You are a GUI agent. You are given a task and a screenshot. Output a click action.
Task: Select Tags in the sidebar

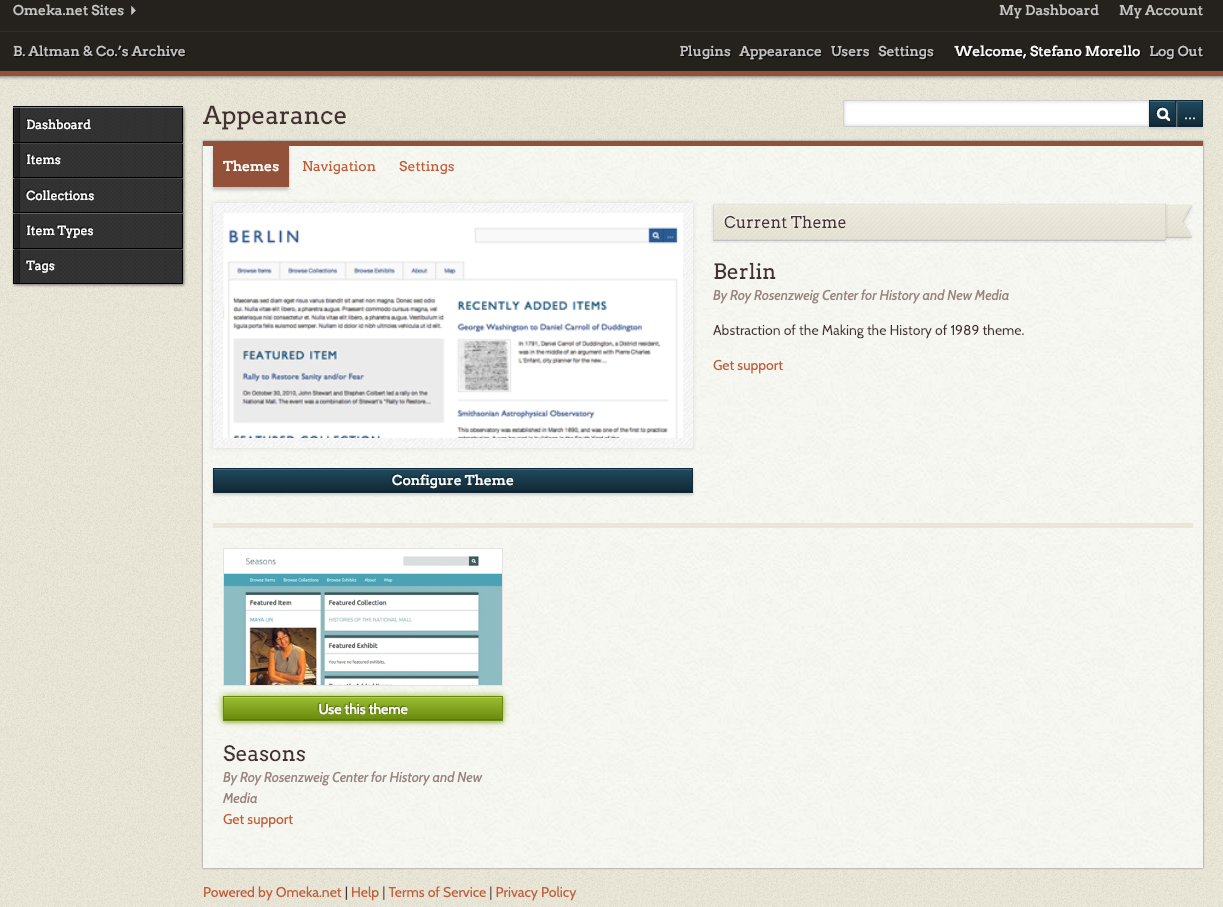[x=98, y=266]
